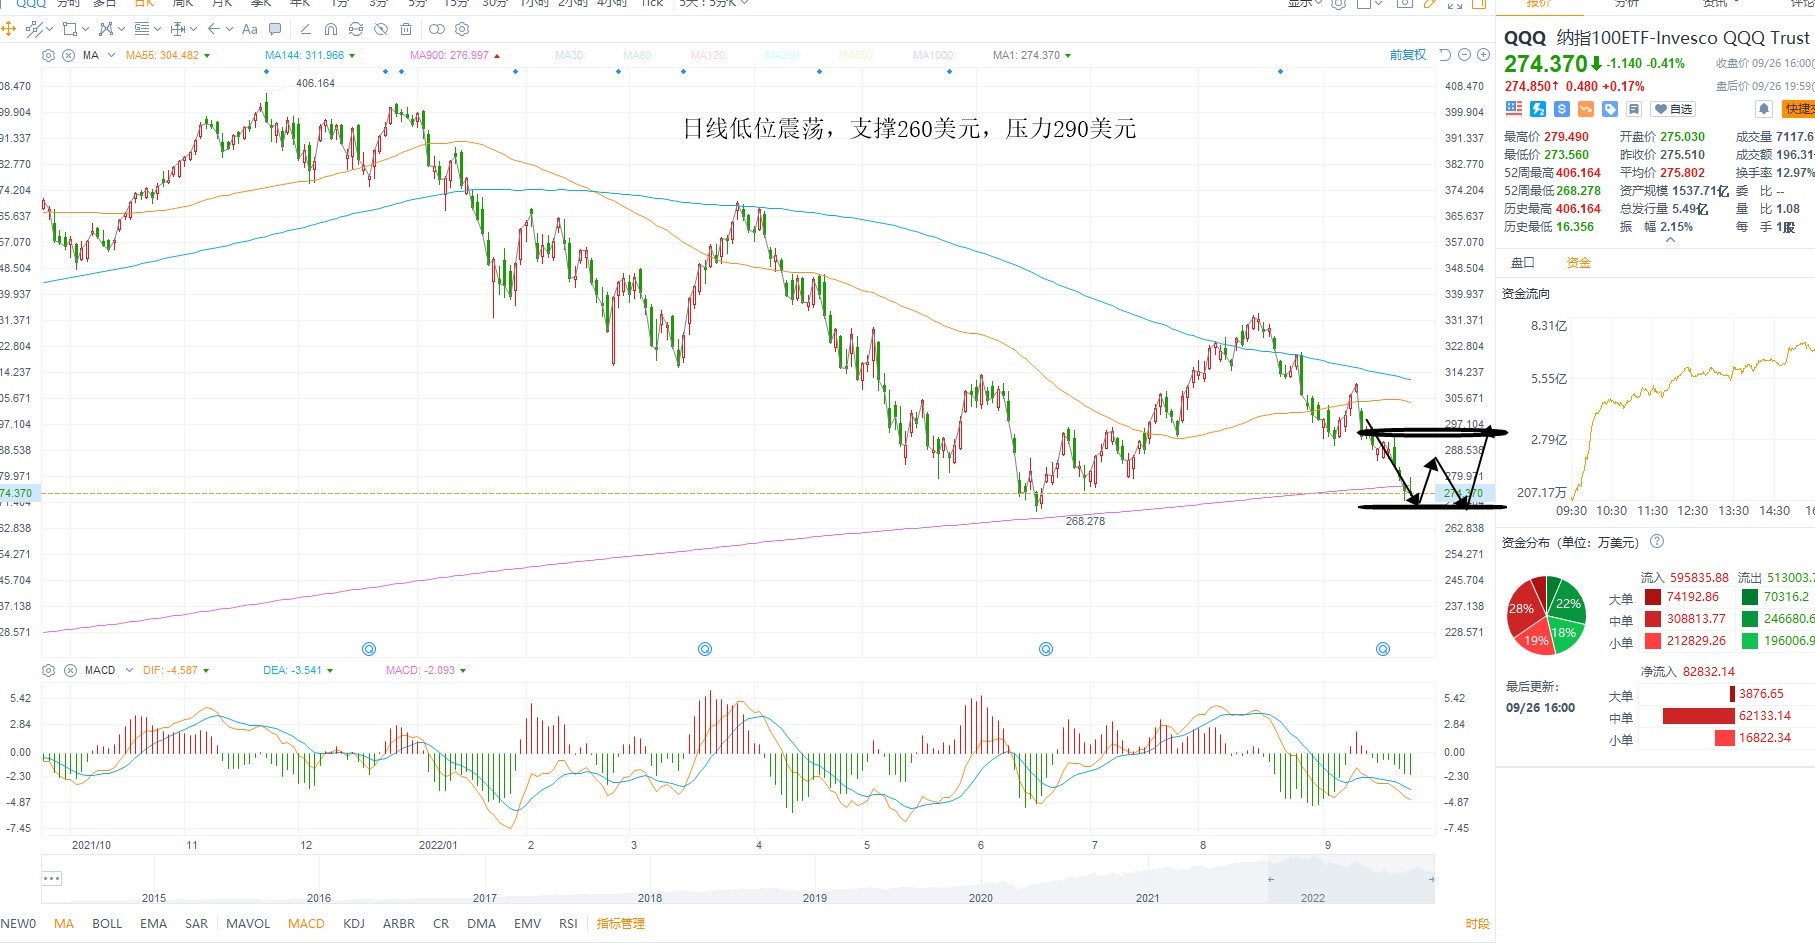Switch main indicator to EMA
This screenshot has width=1815, height=943.
click(153, 924)
